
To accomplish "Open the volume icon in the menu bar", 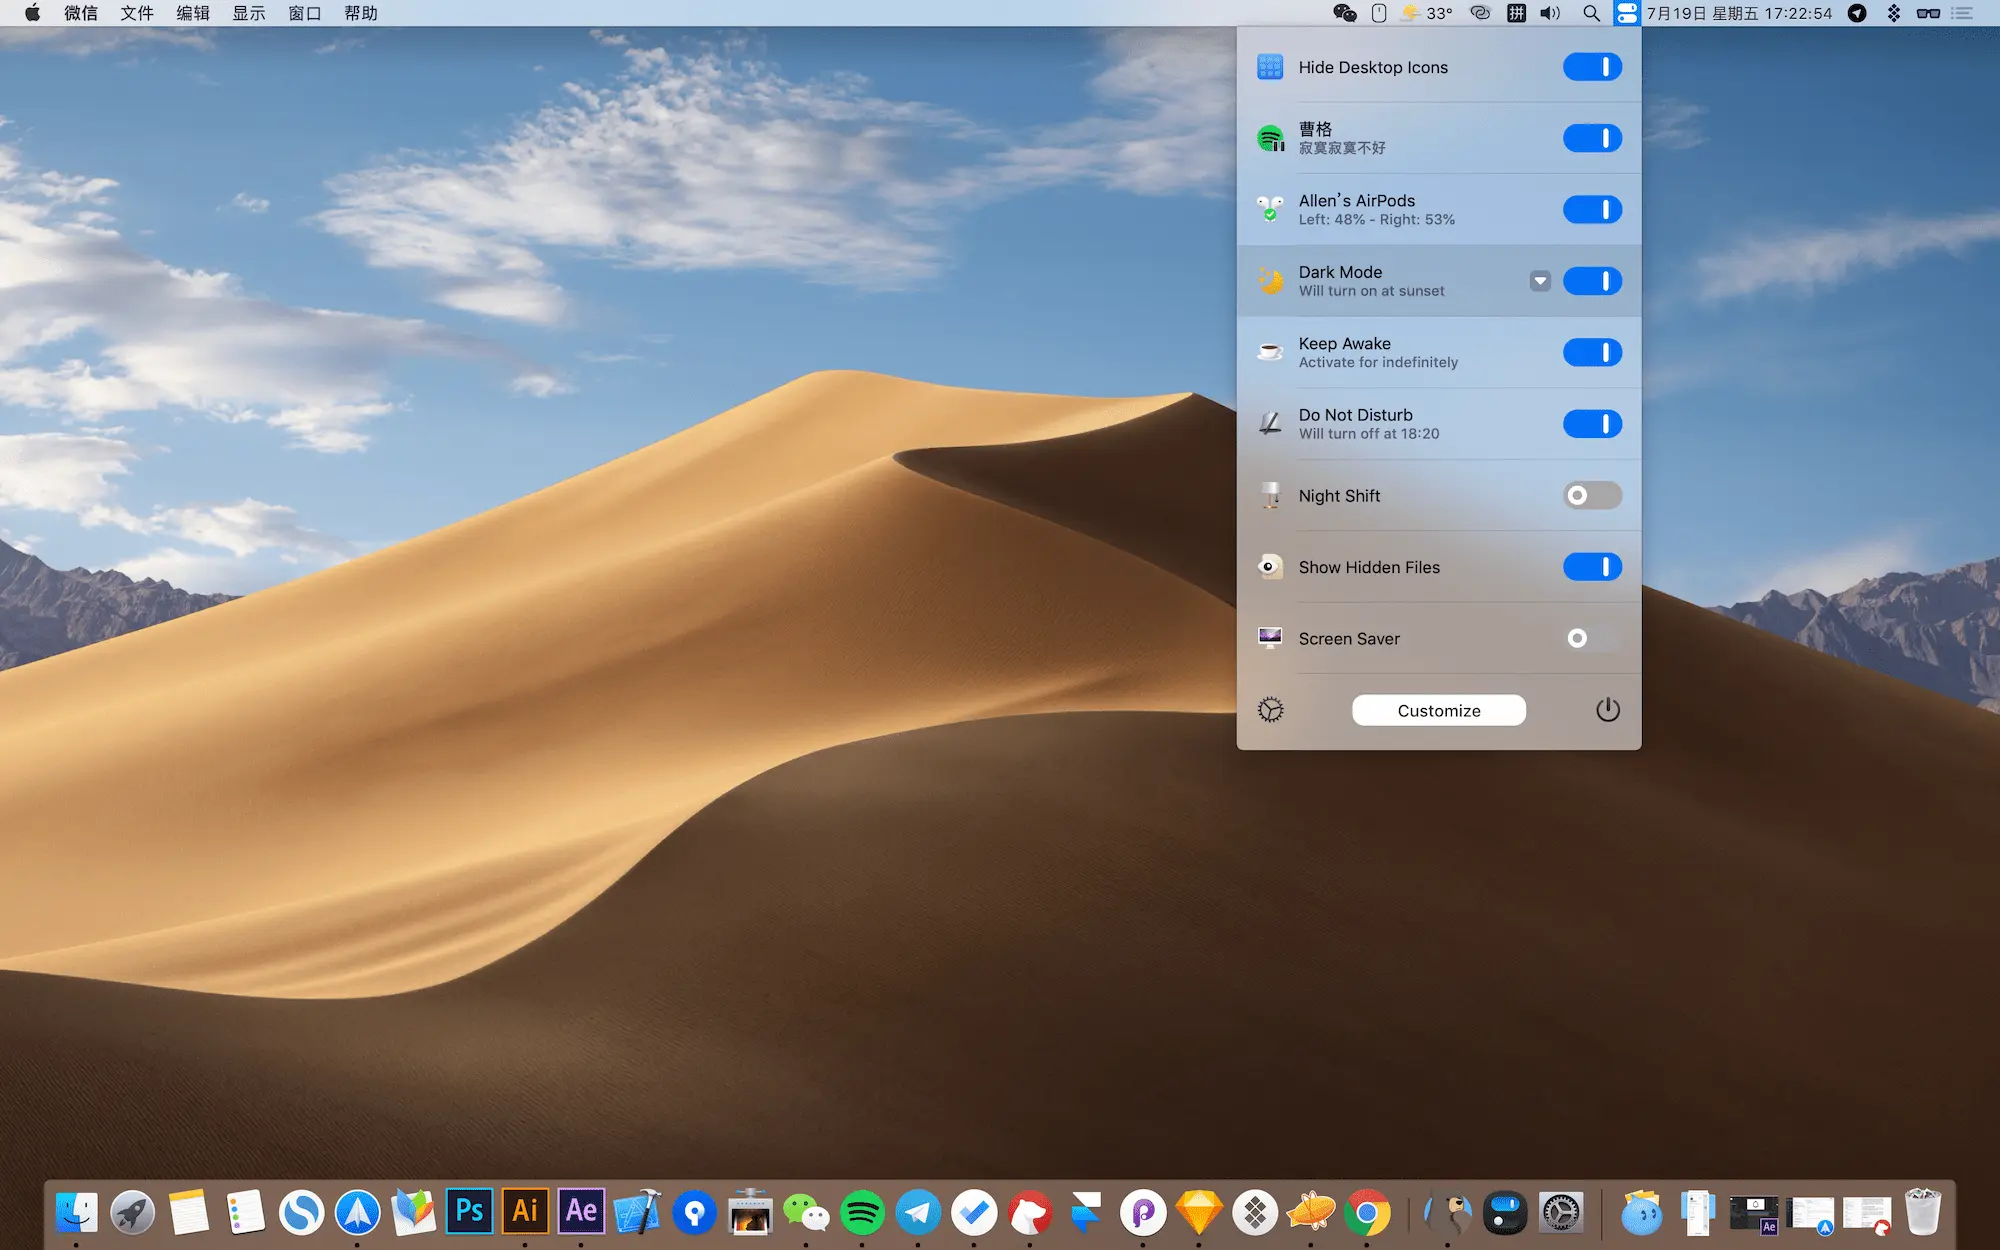I will pos(1549,13).
